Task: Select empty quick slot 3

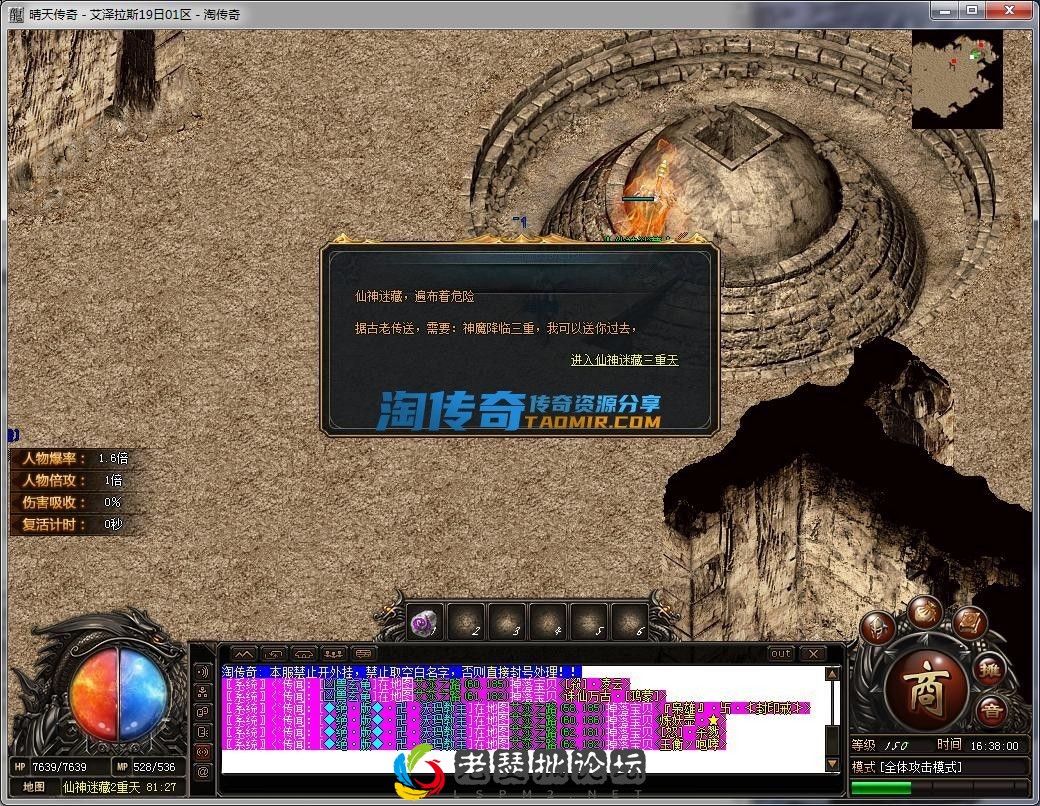Action: [x=507, y=622]
